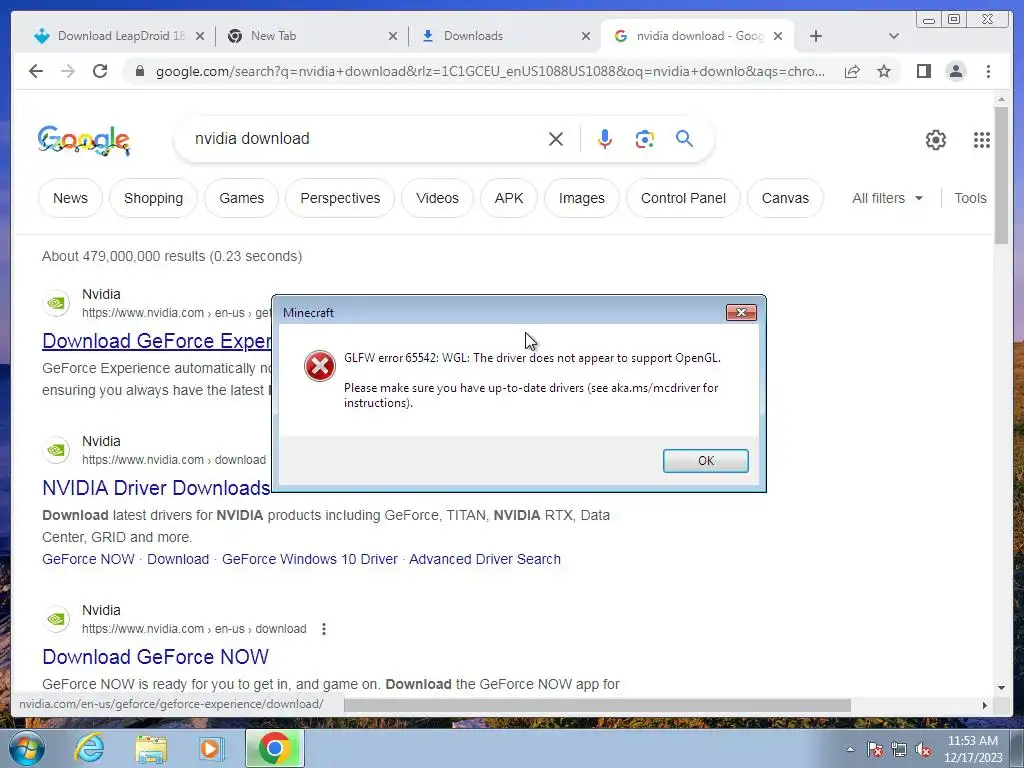The width and height of the screenshot is (1024, 768).
Task: Click the Google logo
Action: [x=84, y=140]
